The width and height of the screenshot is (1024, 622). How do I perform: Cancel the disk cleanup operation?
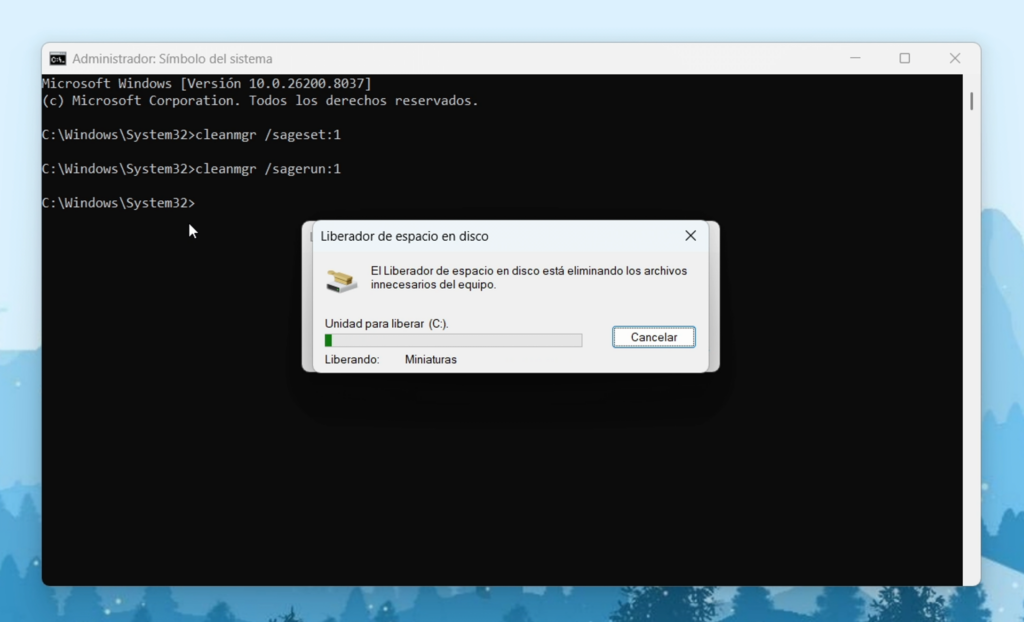(653, 337)
